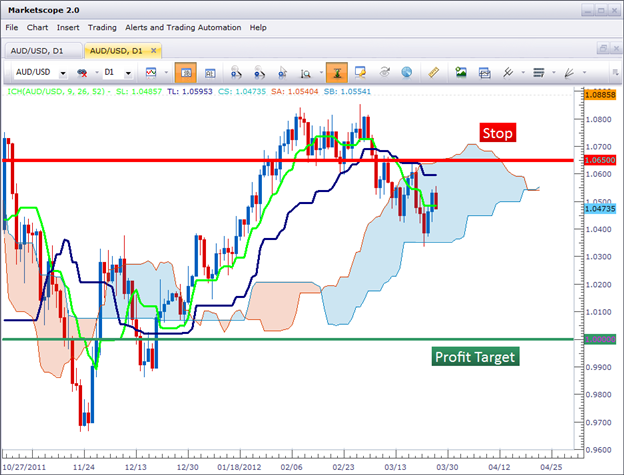624x475 pixels.
Task: Expand the chart type dropdown arrow
Action: [x=166, y=72]
